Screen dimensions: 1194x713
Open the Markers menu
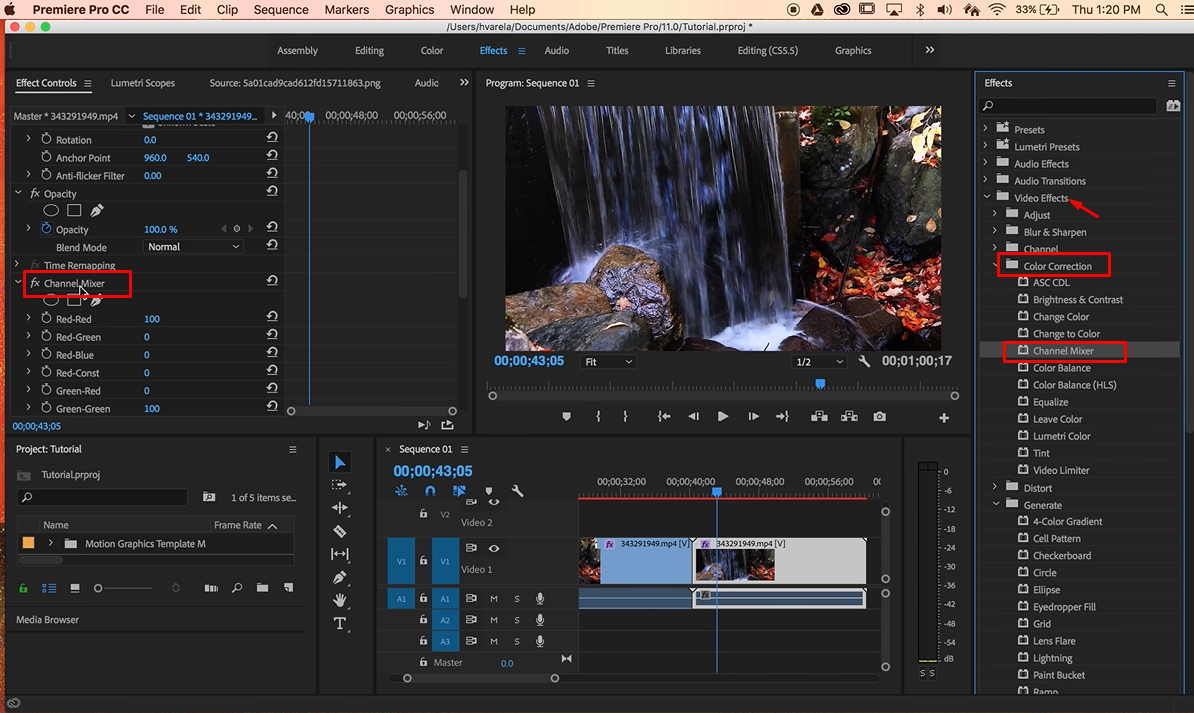pyautogui.click(x=346, y=9)
